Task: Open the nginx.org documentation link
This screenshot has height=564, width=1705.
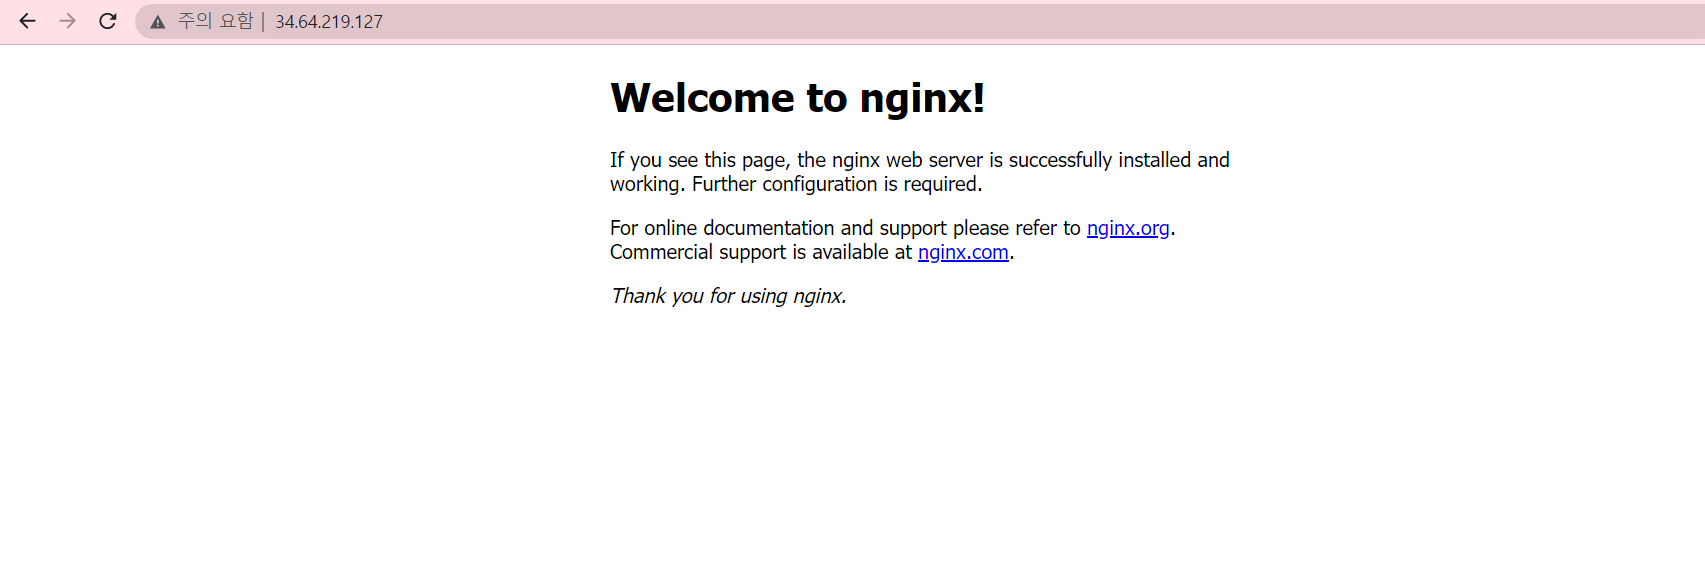Action: [x=1128, y=228]
